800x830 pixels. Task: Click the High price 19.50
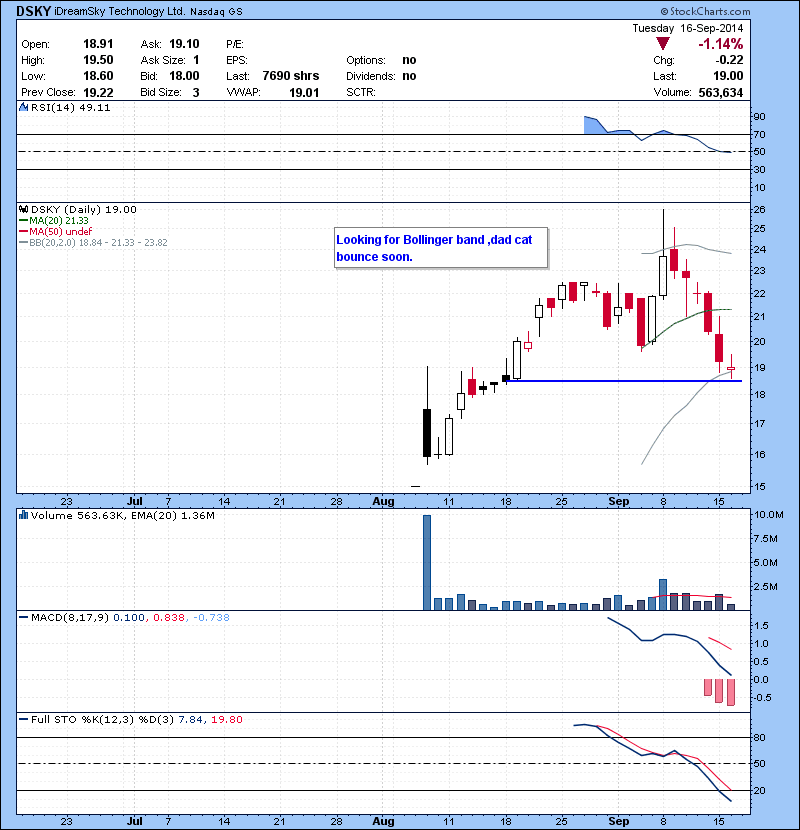point(98,60)
